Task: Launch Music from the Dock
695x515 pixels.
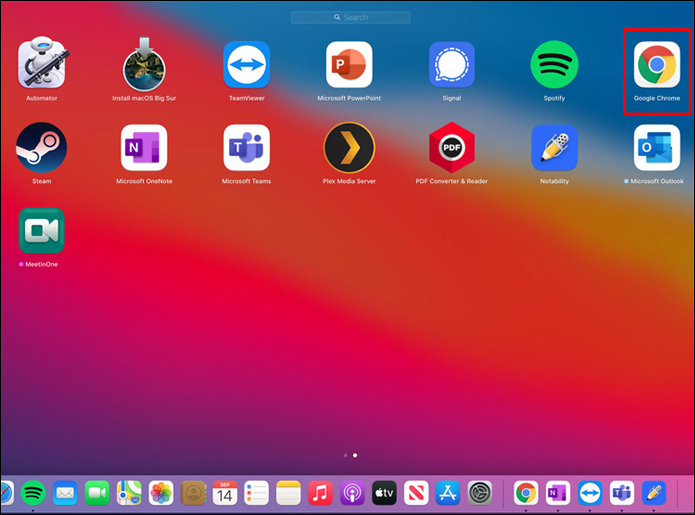Action: [x=320, y=492]
